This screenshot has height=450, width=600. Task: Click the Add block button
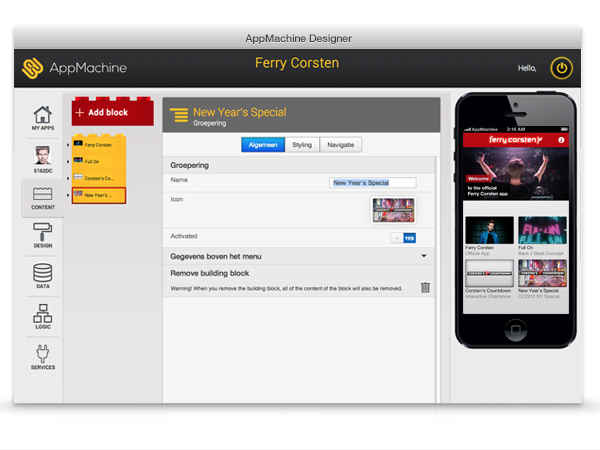[x=112, y=113]
